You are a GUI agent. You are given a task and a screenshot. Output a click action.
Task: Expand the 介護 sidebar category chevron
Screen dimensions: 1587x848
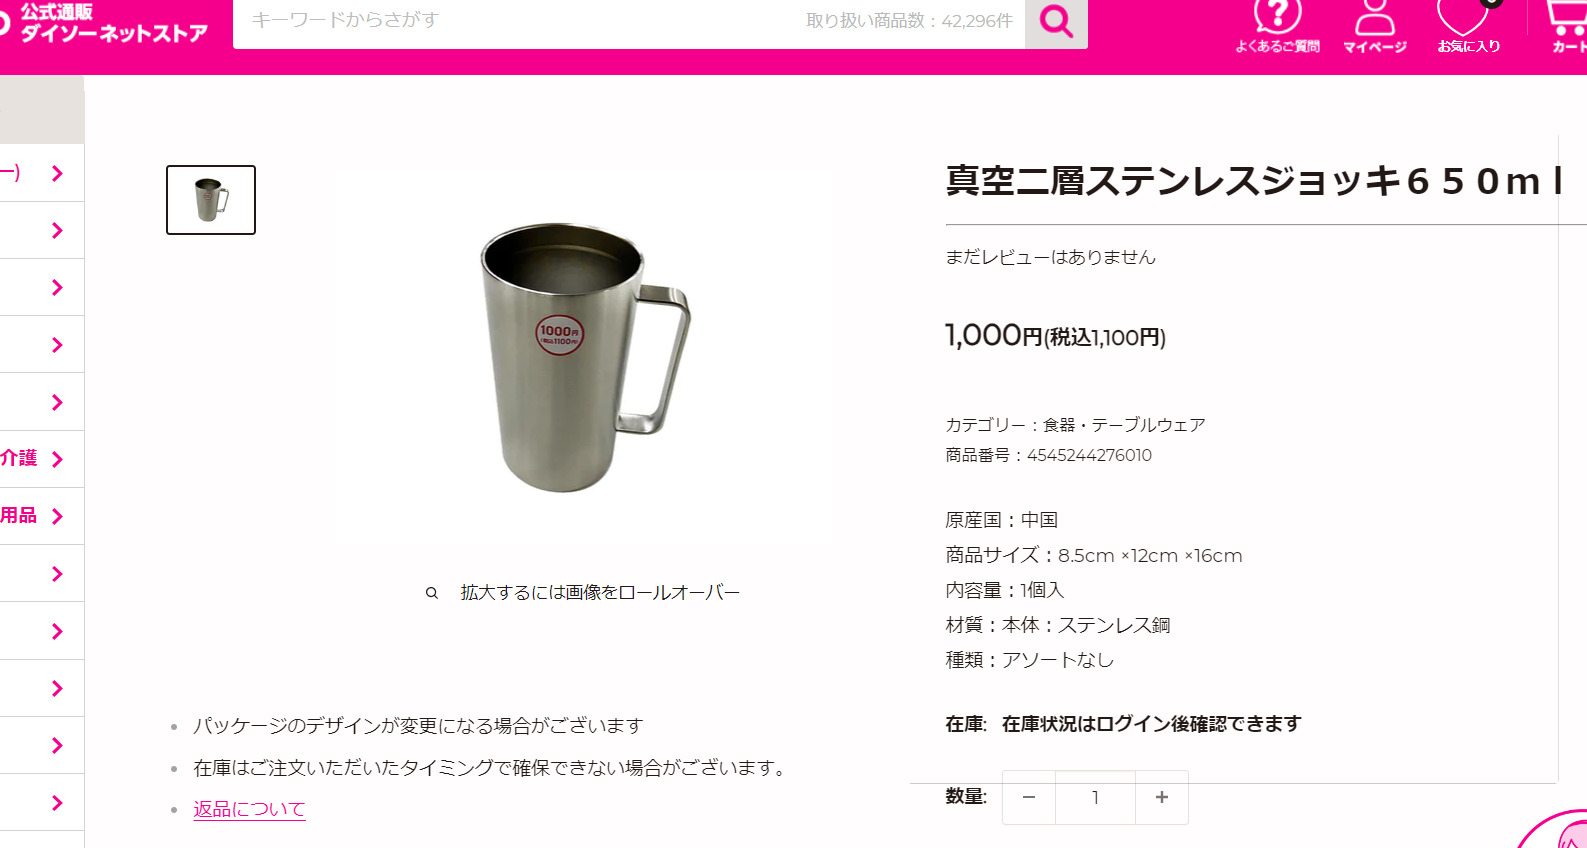tap(57, 459)
